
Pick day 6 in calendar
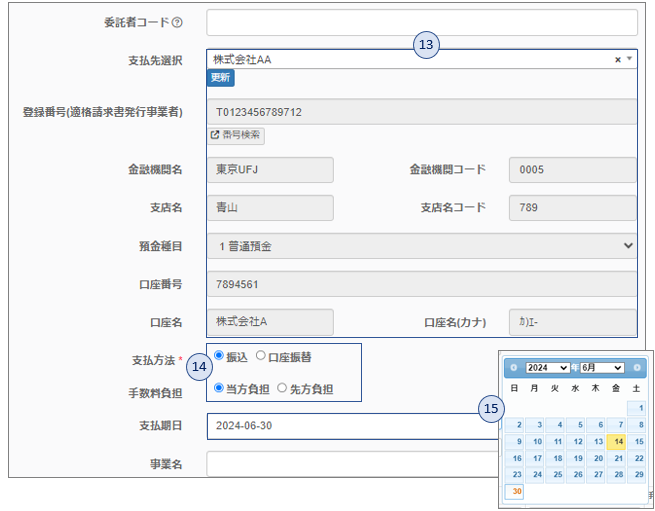pos(596,425)
